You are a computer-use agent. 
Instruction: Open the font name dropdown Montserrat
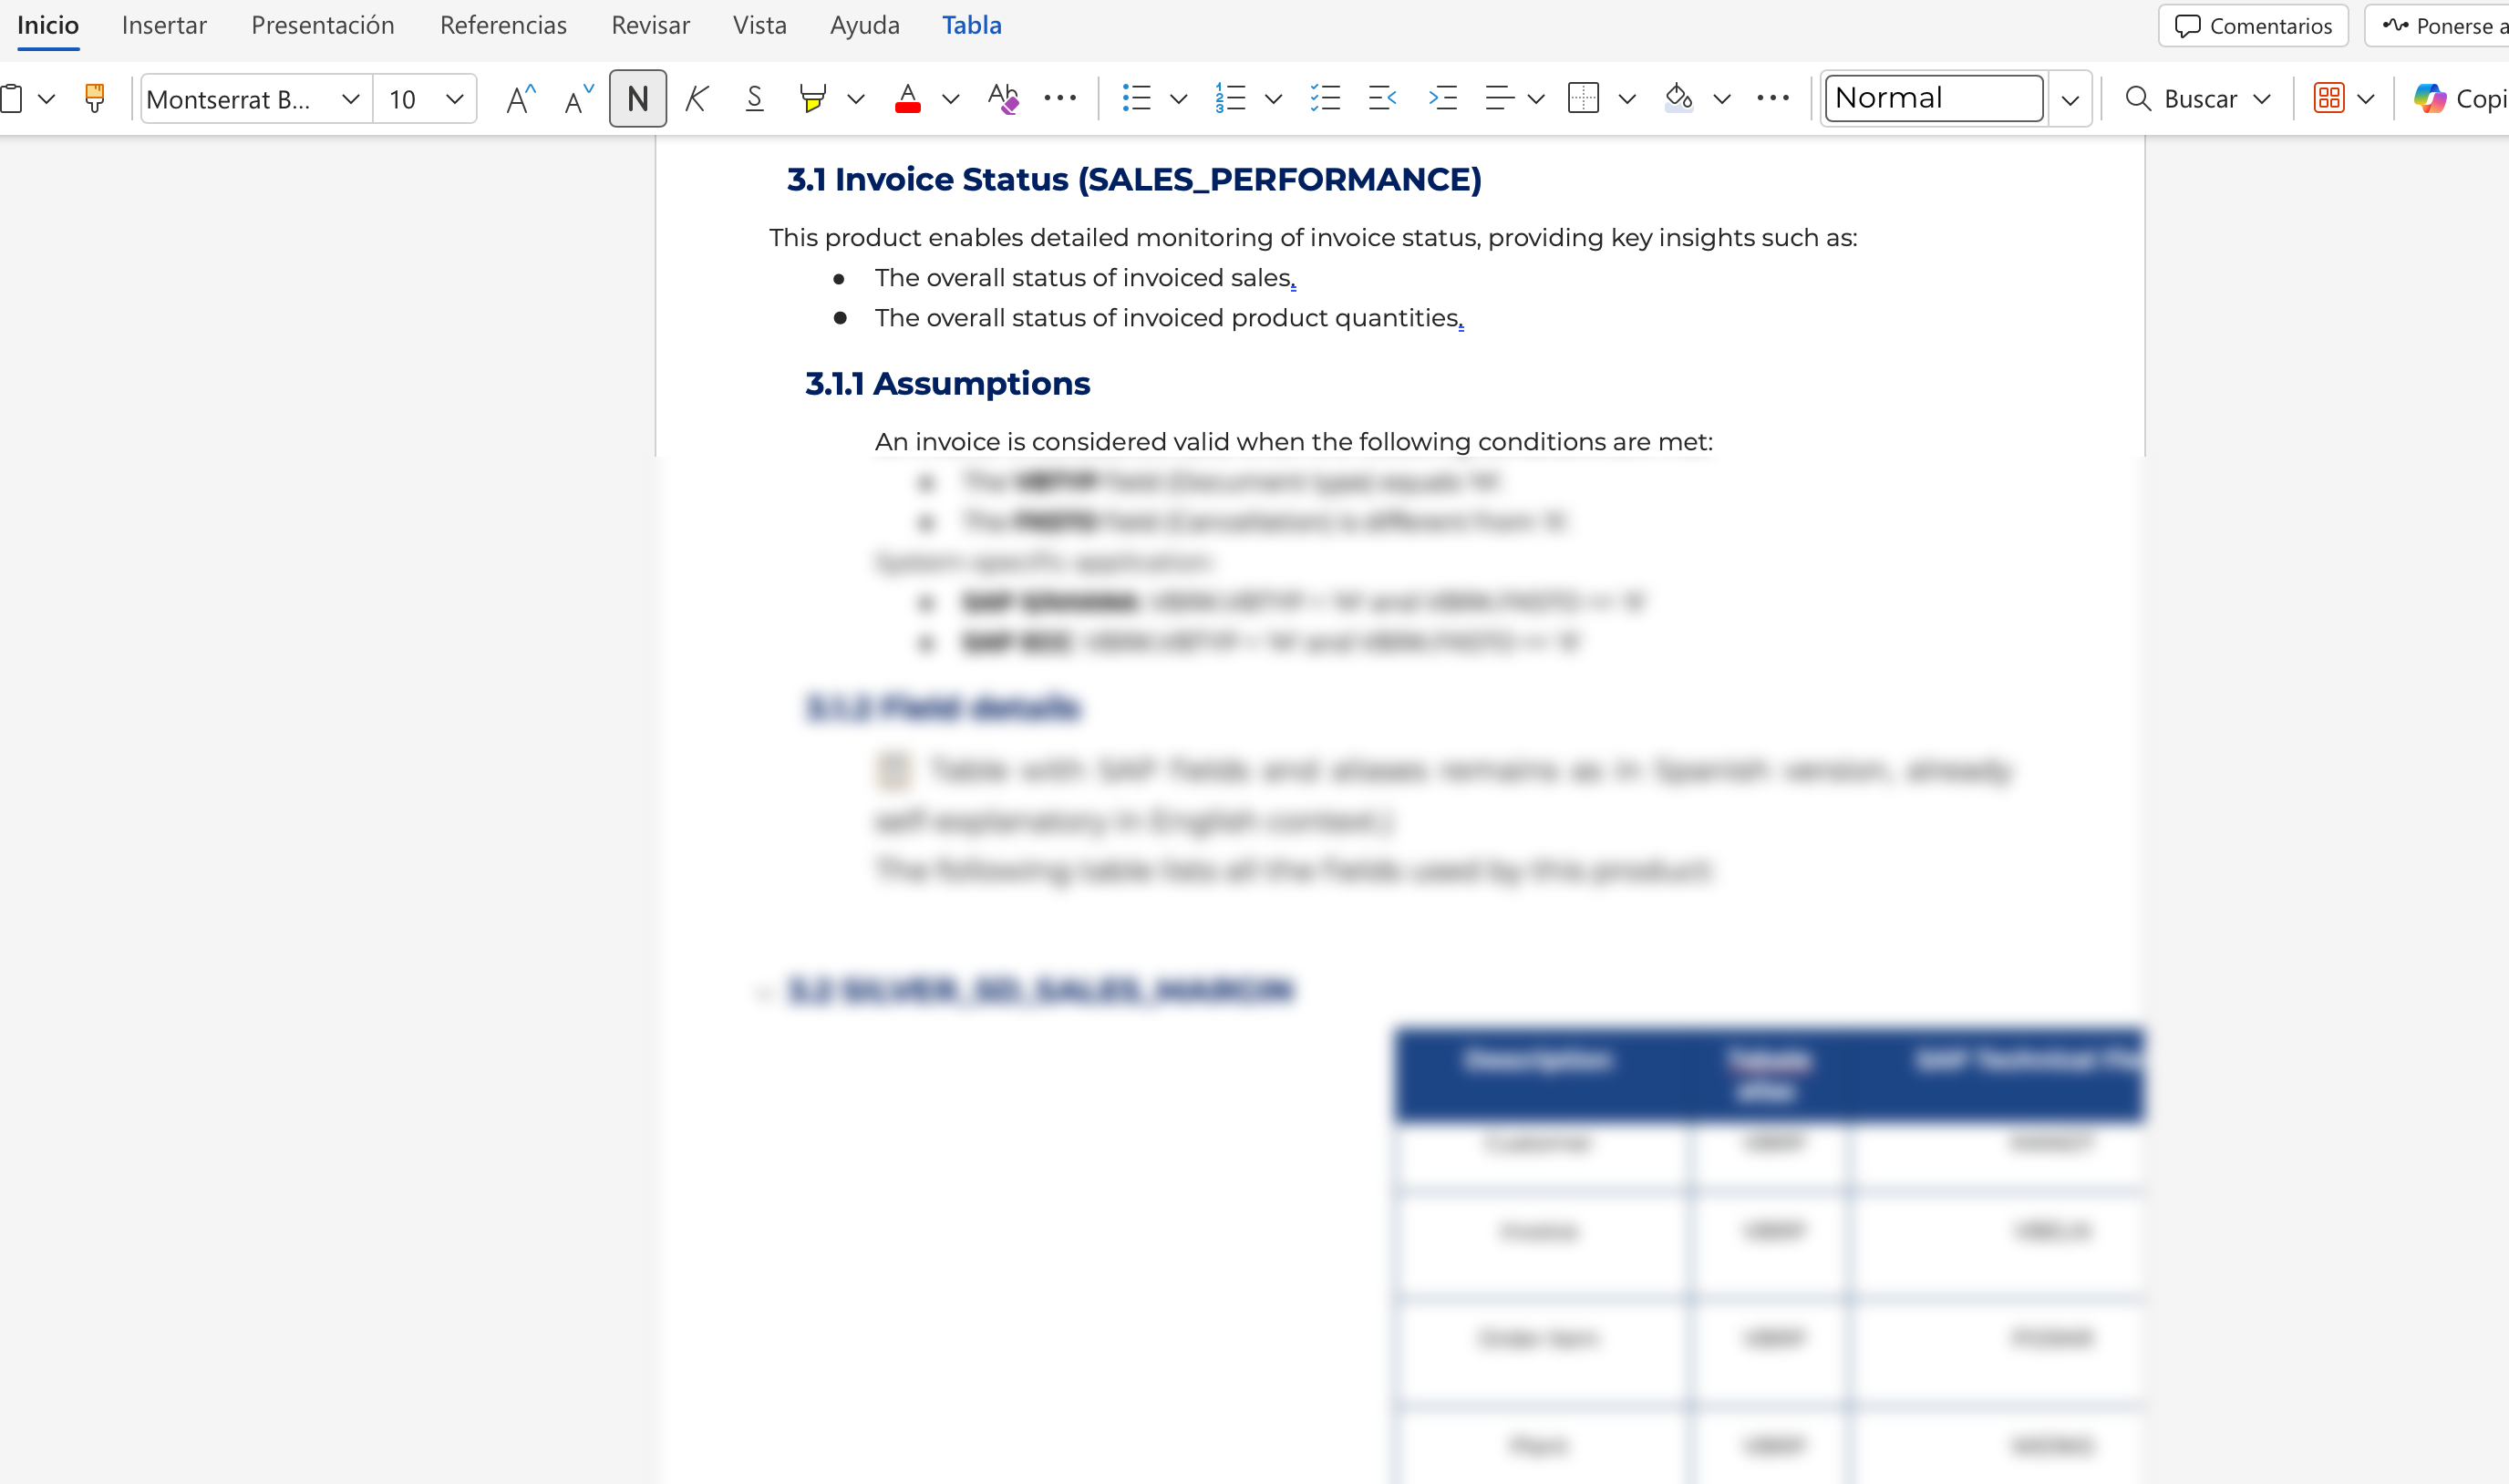[x=350, y=98]
